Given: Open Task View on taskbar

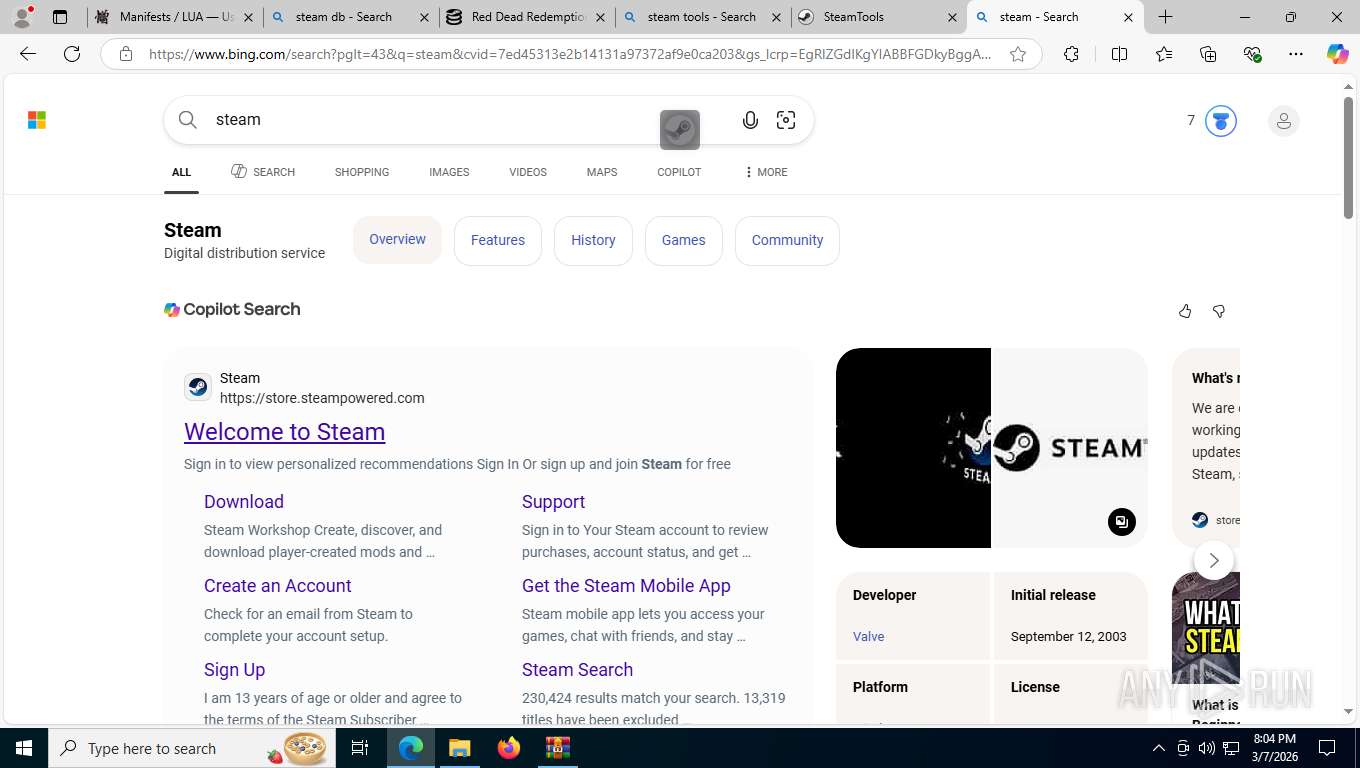Looking at the screenshot, I should click(x=360, y=748).
